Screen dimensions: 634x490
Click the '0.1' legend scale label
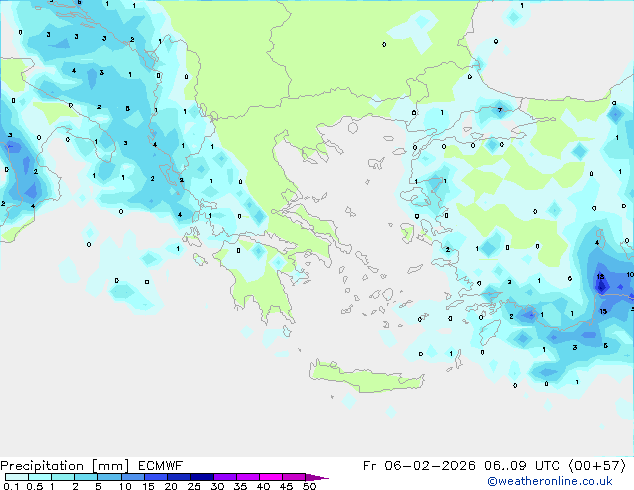pyautogui.click(x=11, y=486)
